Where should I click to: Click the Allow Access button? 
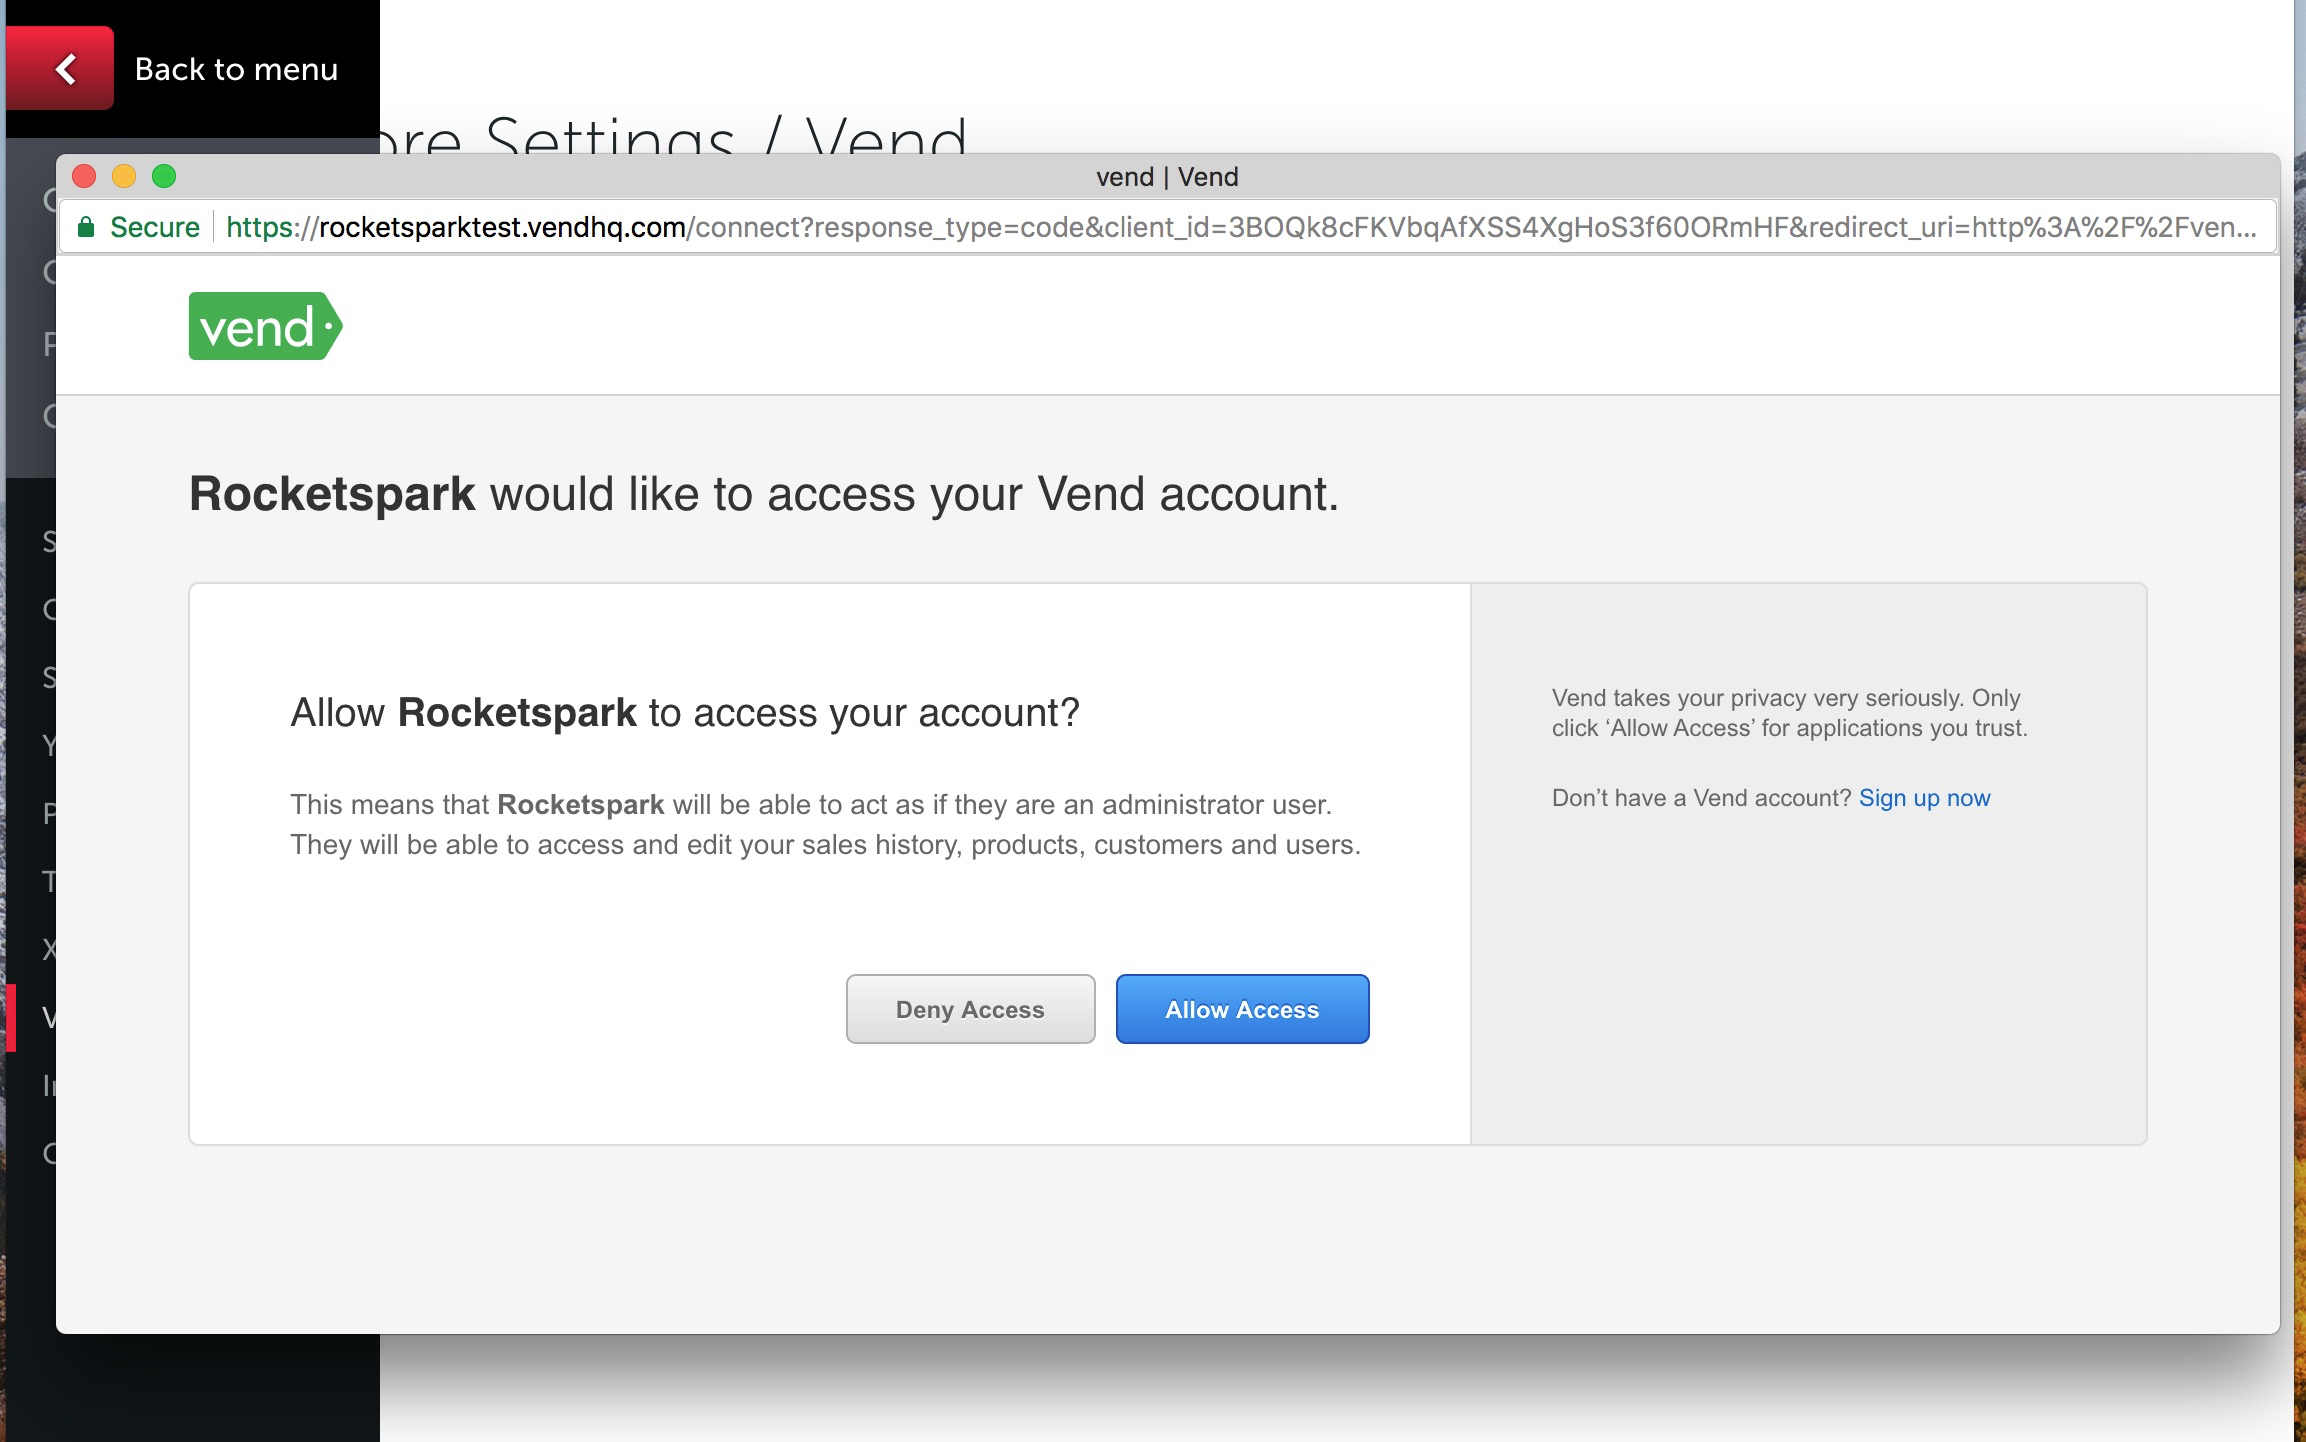[x=1242, y=1009]
